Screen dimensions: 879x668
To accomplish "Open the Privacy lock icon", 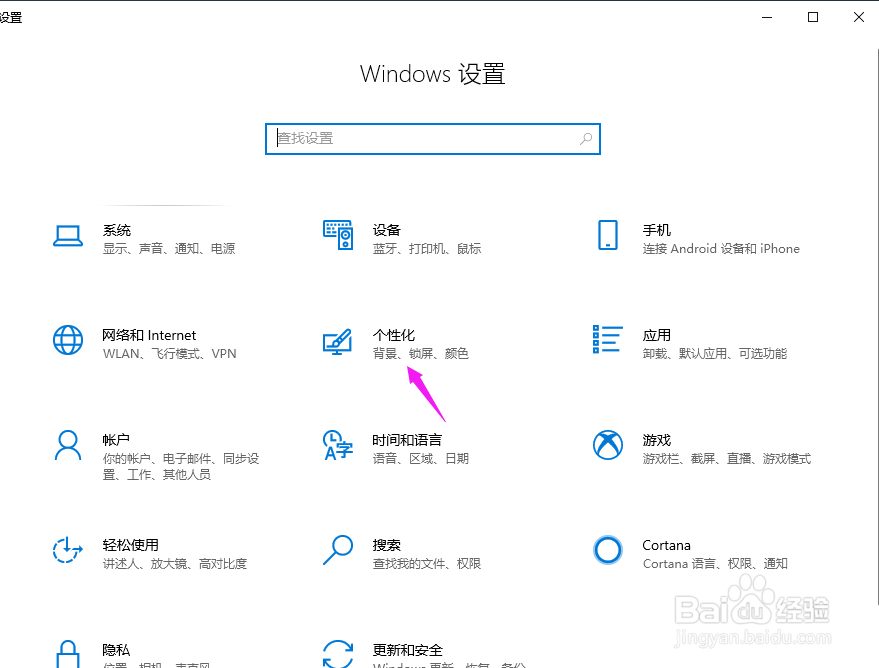I will click(68, 654).
